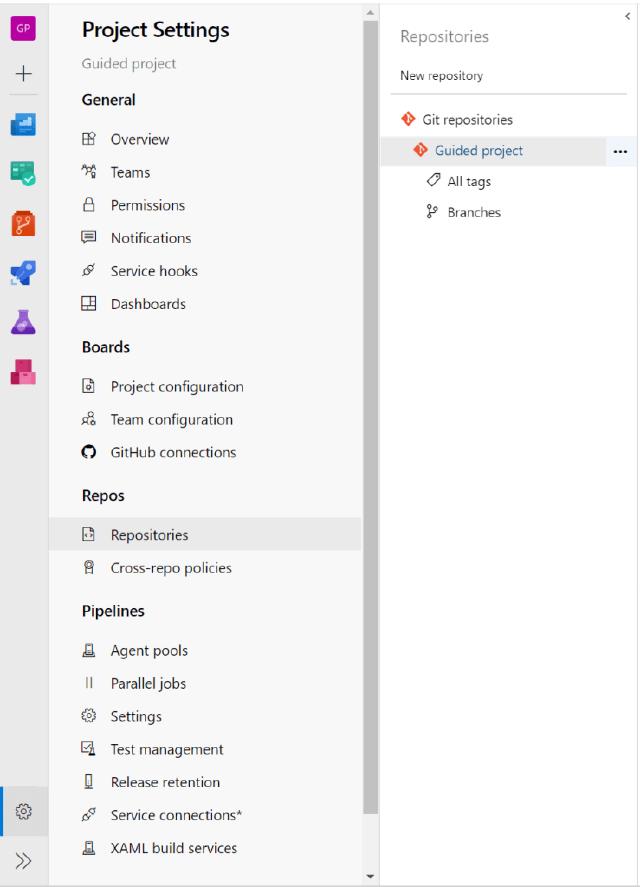Image resolution: width=640 pixels, height=887 pixels.
Task: Open GitHub connections under Boards
Action: pos(173,452)
